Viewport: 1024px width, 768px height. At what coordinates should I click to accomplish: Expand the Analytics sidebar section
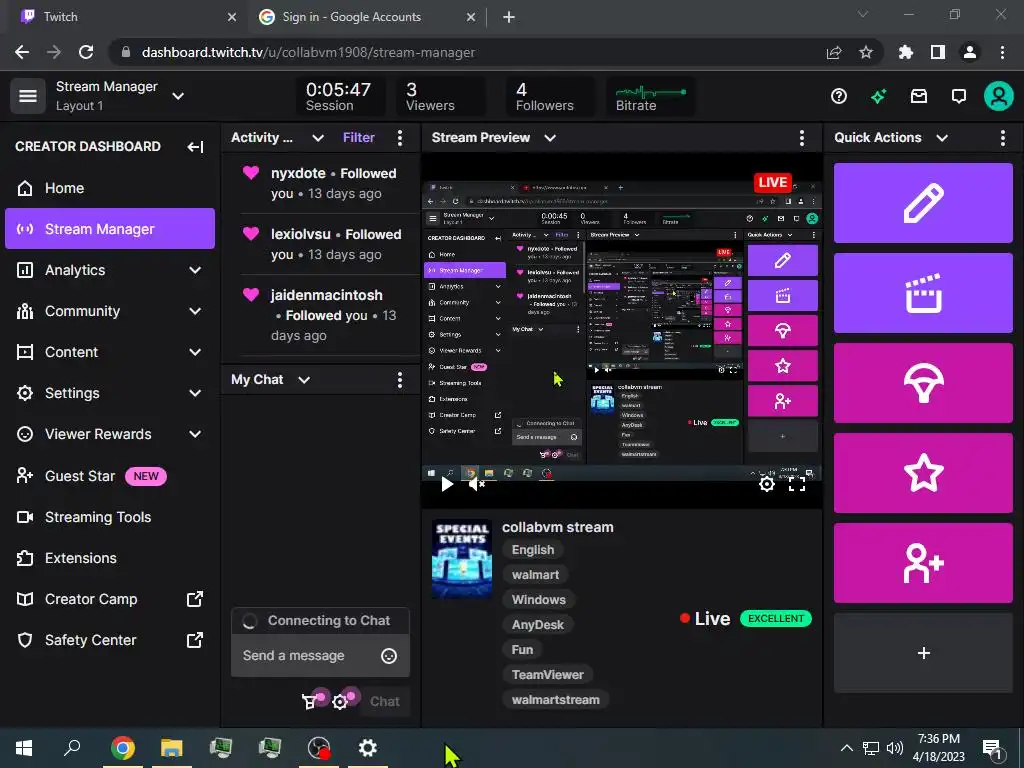point(195,270)
